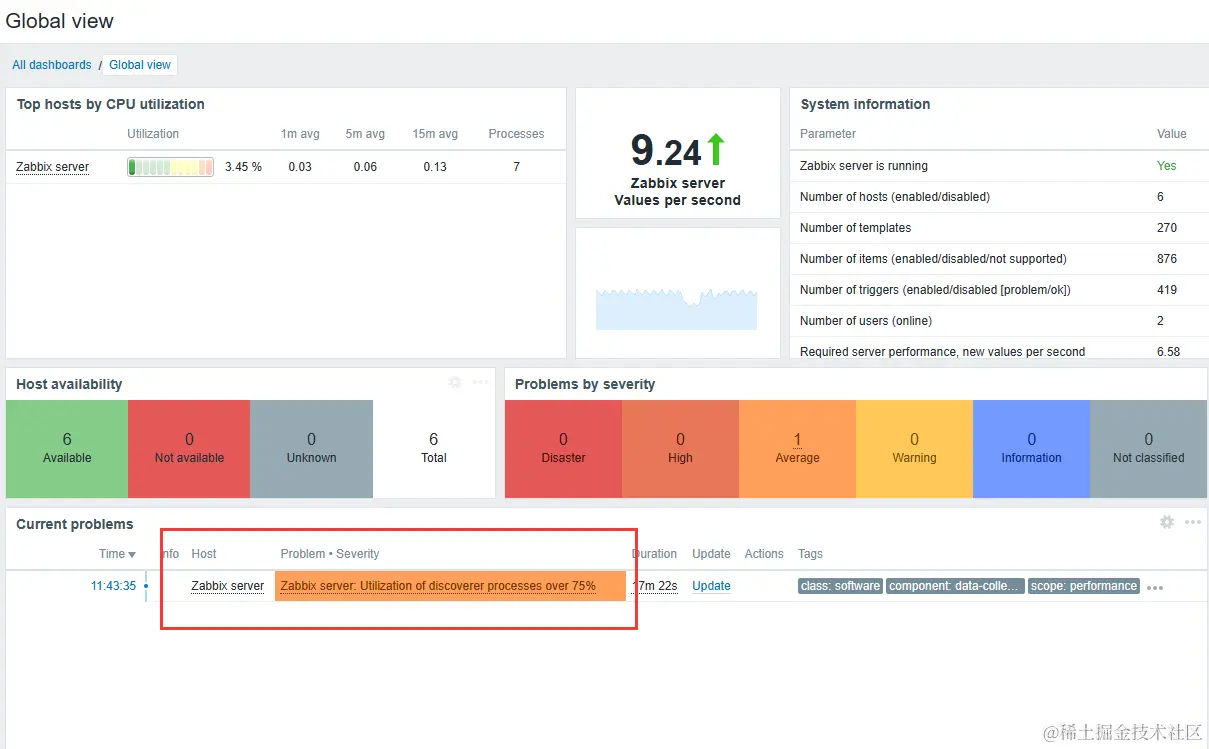1209x749 pixels.
Task: Select the gray Unknown hosts tile
Action: pyautogui.click(x=311, y=449)
